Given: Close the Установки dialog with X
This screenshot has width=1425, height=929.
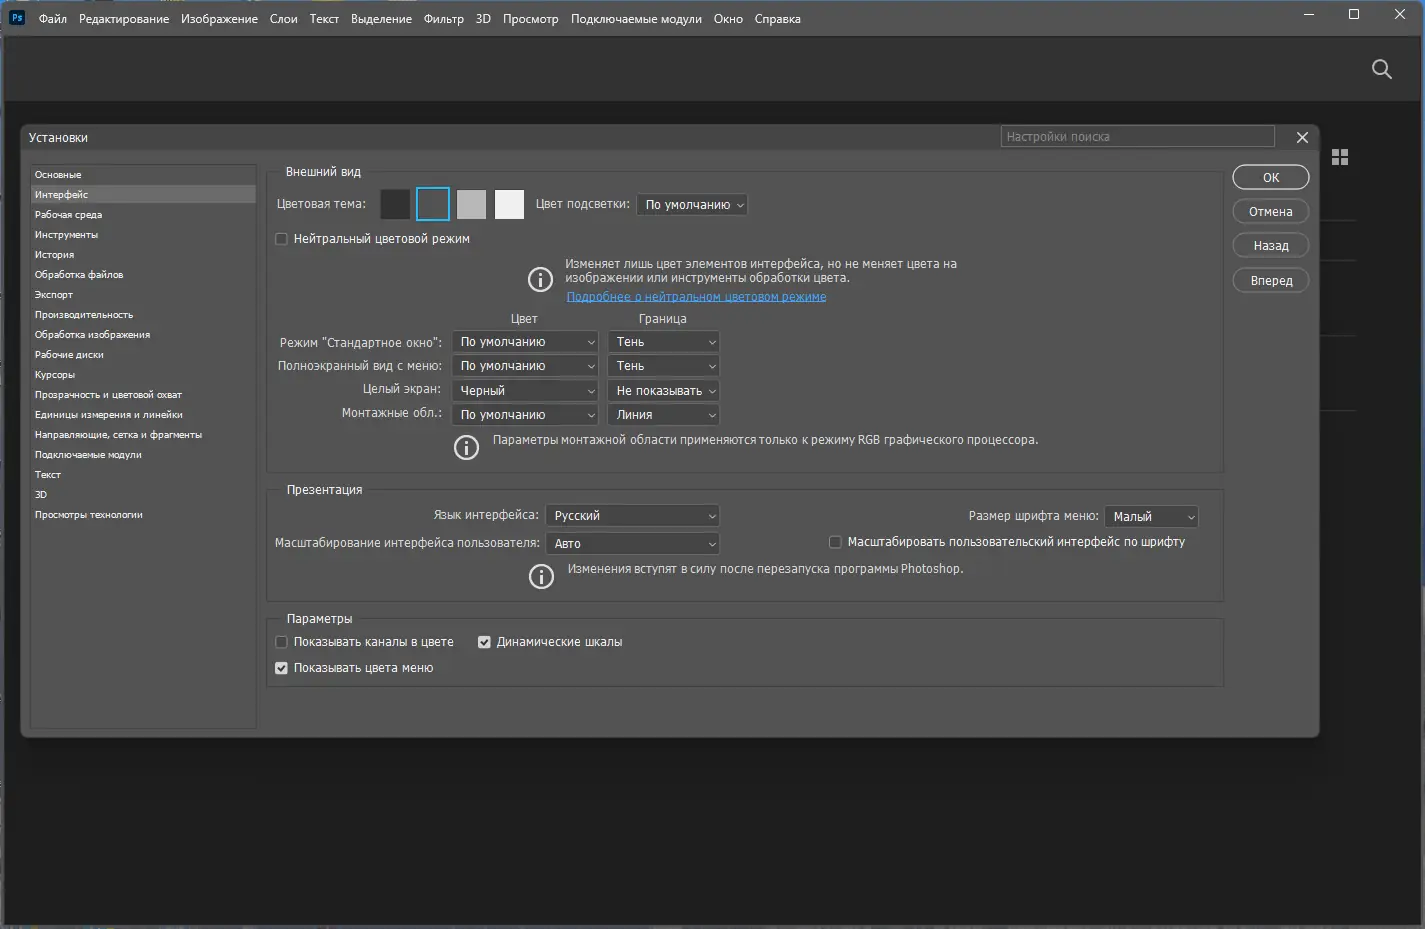Looking at the screenshot, I should click(1302, 137).
